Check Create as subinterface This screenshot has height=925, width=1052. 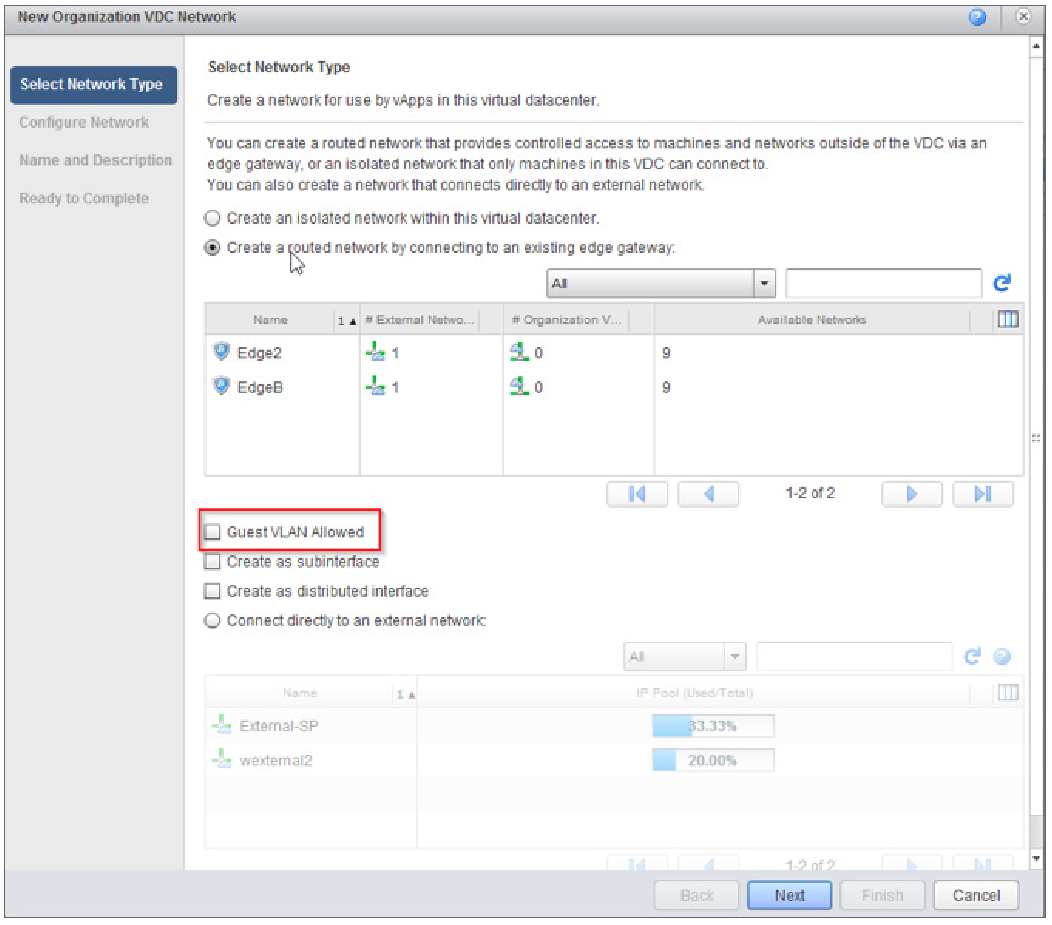pyautogui.click(x=212, y=562)
